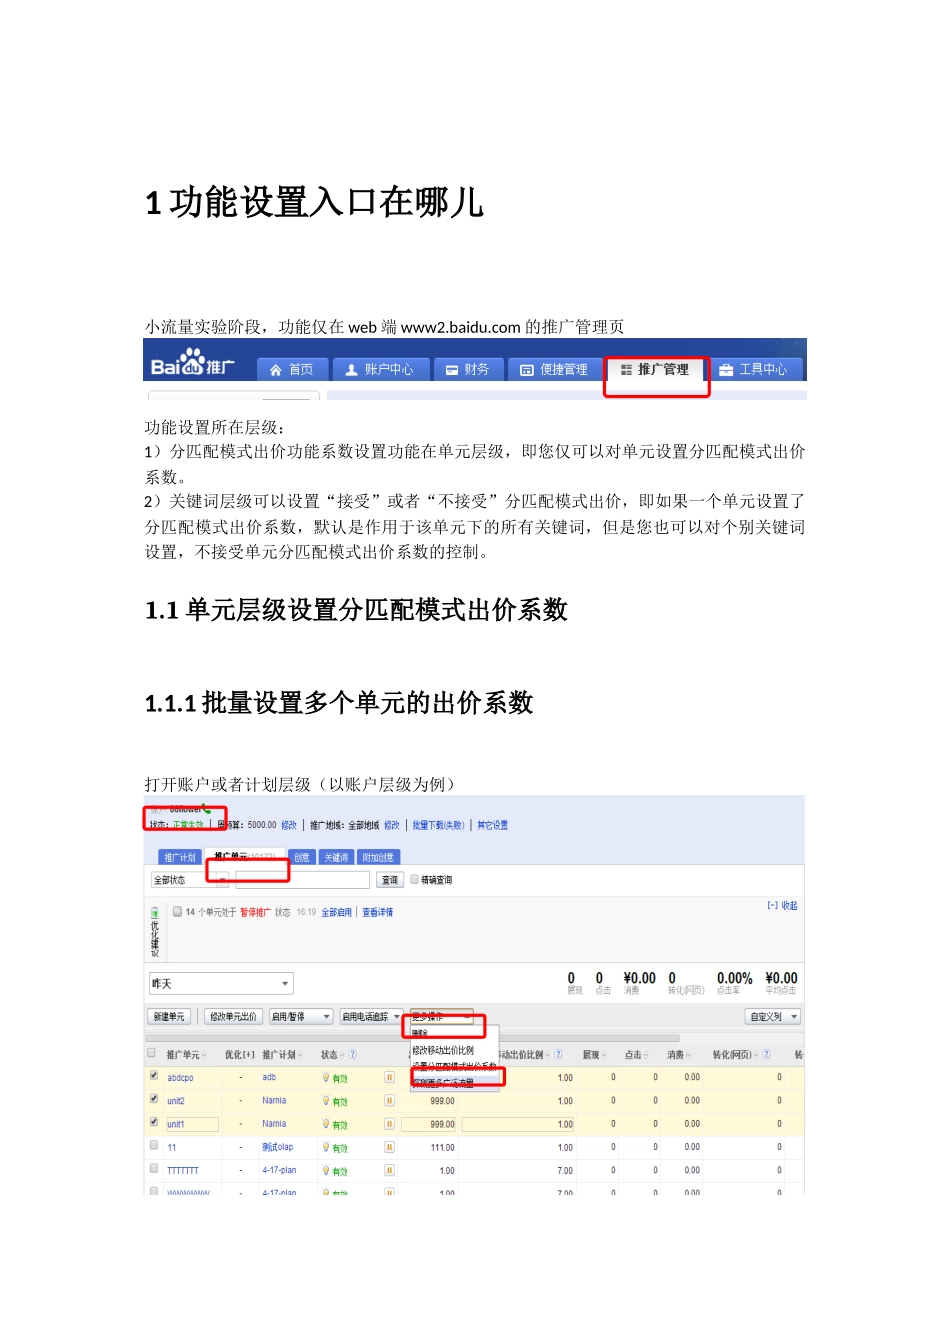The height and width of the screenshot is (1344, 950).
Task: Sort by the 展现 column header
Action: tap(594, 1054)
